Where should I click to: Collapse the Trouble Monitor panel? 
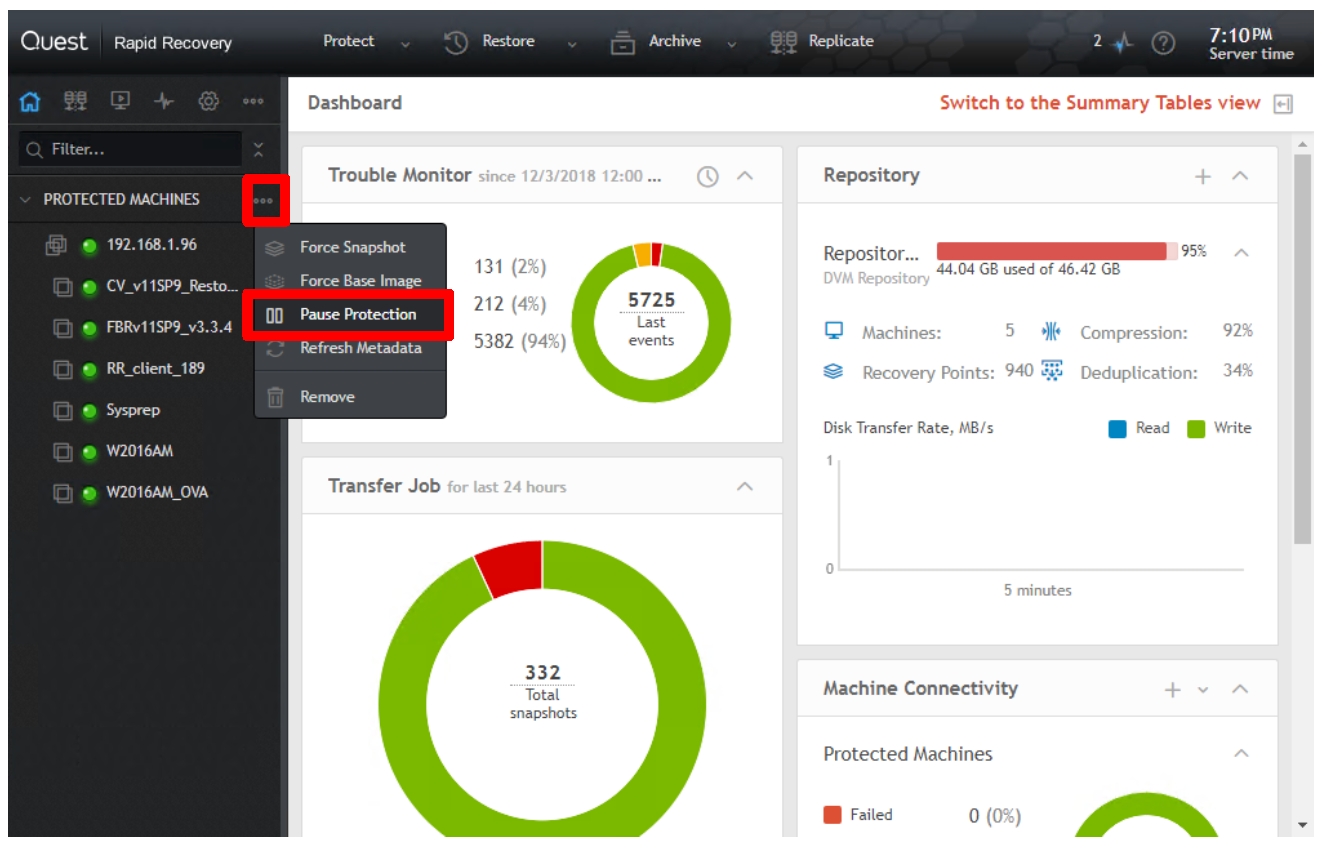click(x=744, y=176)
